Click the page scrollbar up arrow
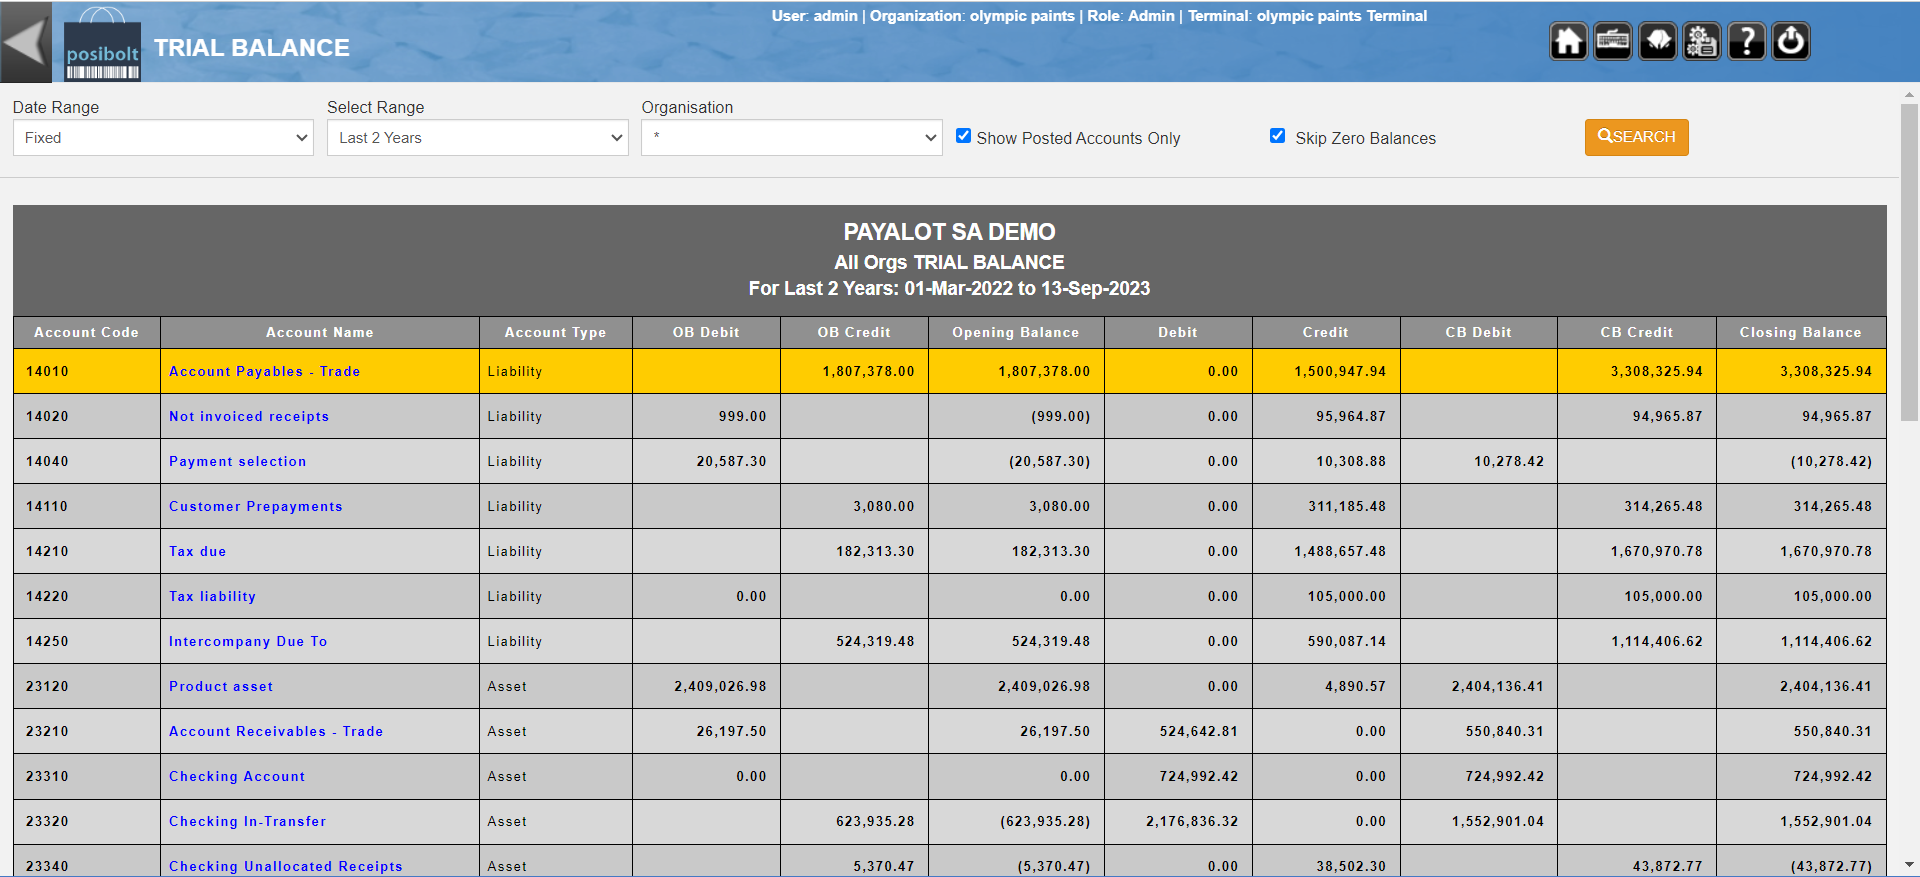 (x=1909, y=95)
